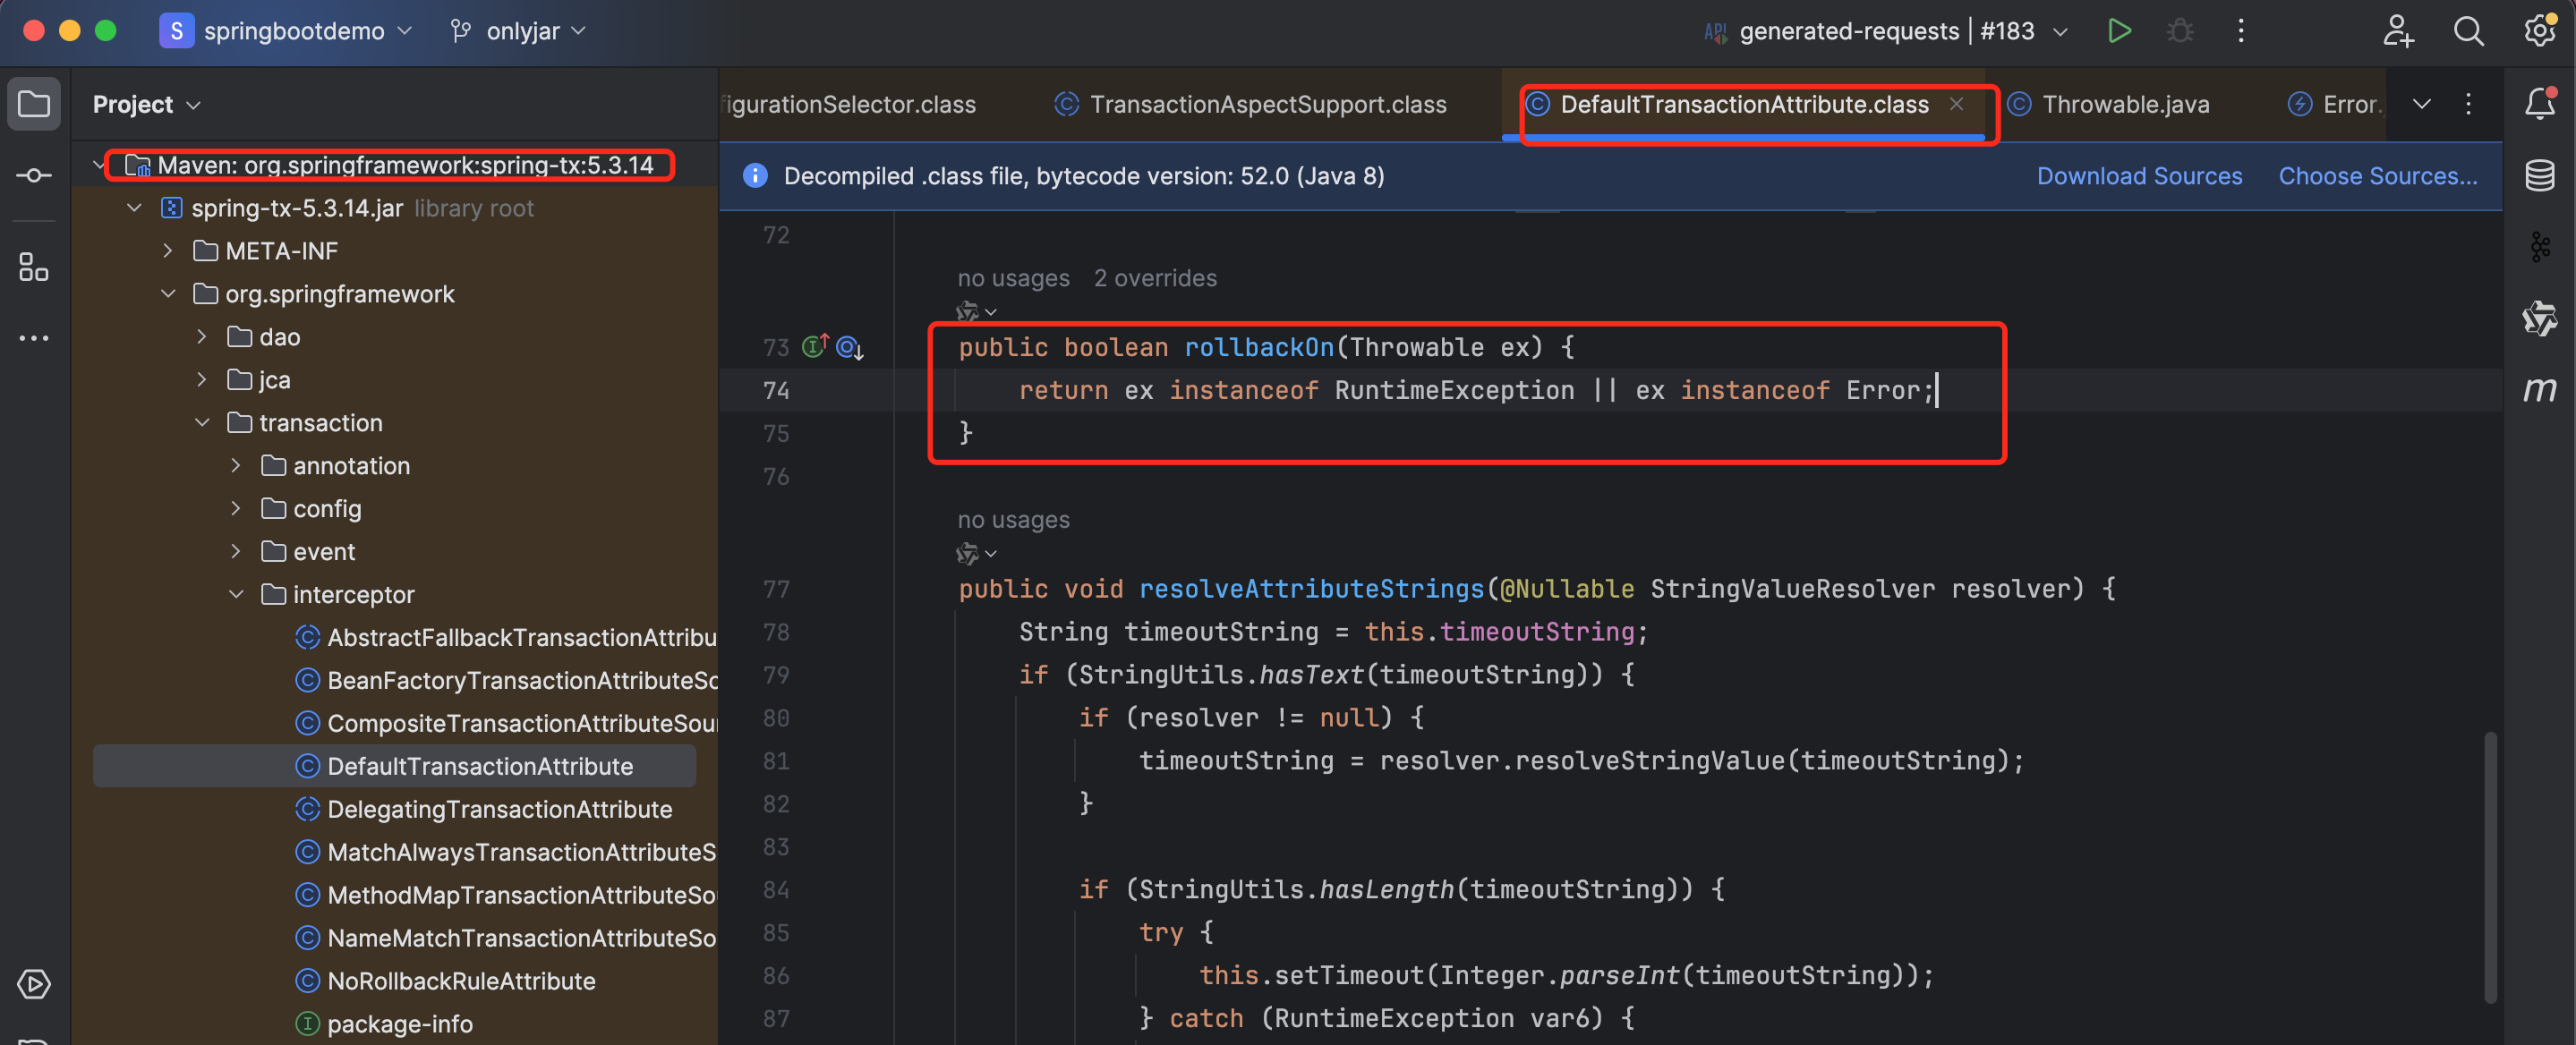Click the Download Sources link
Image resolution: width=2576 pixels, height=1045 pixels.
point(2139,176)
